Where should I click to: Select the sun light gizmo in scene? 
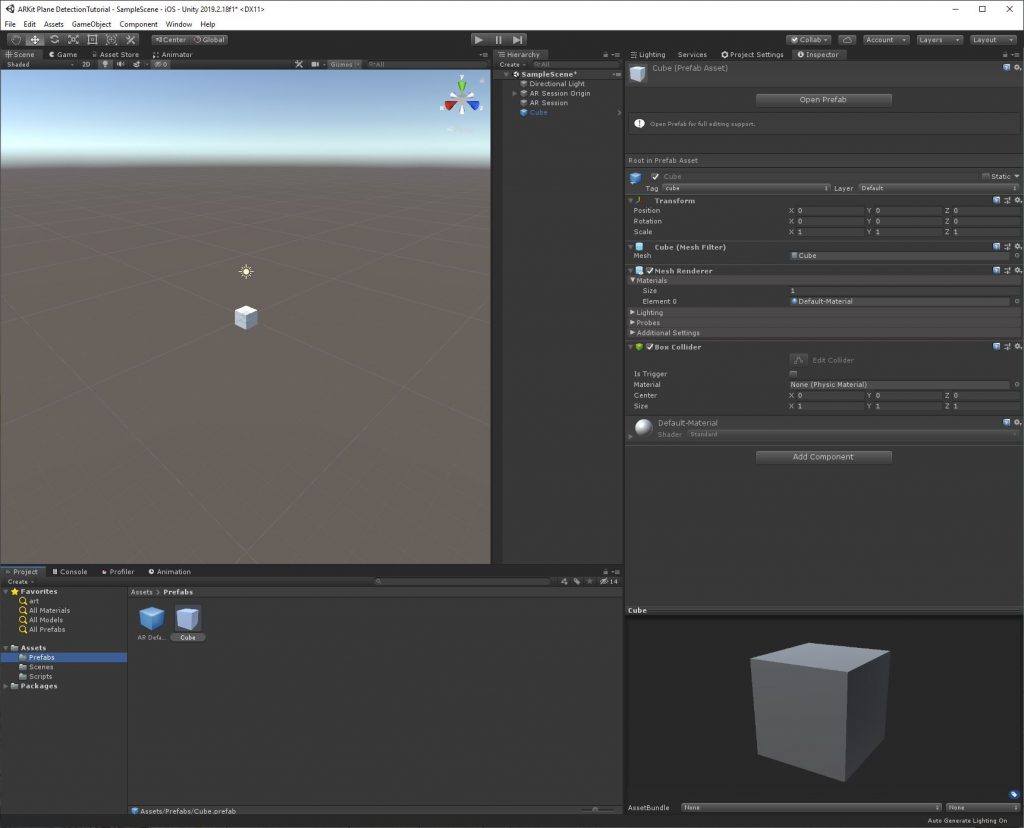pyautogui.click(x=246, y=272)
